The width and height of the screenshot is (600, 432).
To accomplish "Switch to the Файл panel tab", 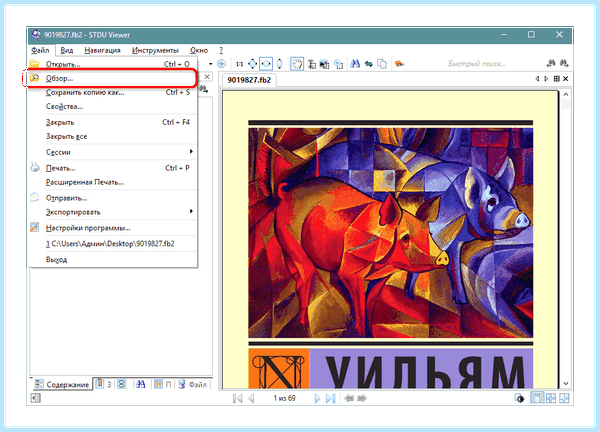I will pyautogui.click(x=192, y=384).
